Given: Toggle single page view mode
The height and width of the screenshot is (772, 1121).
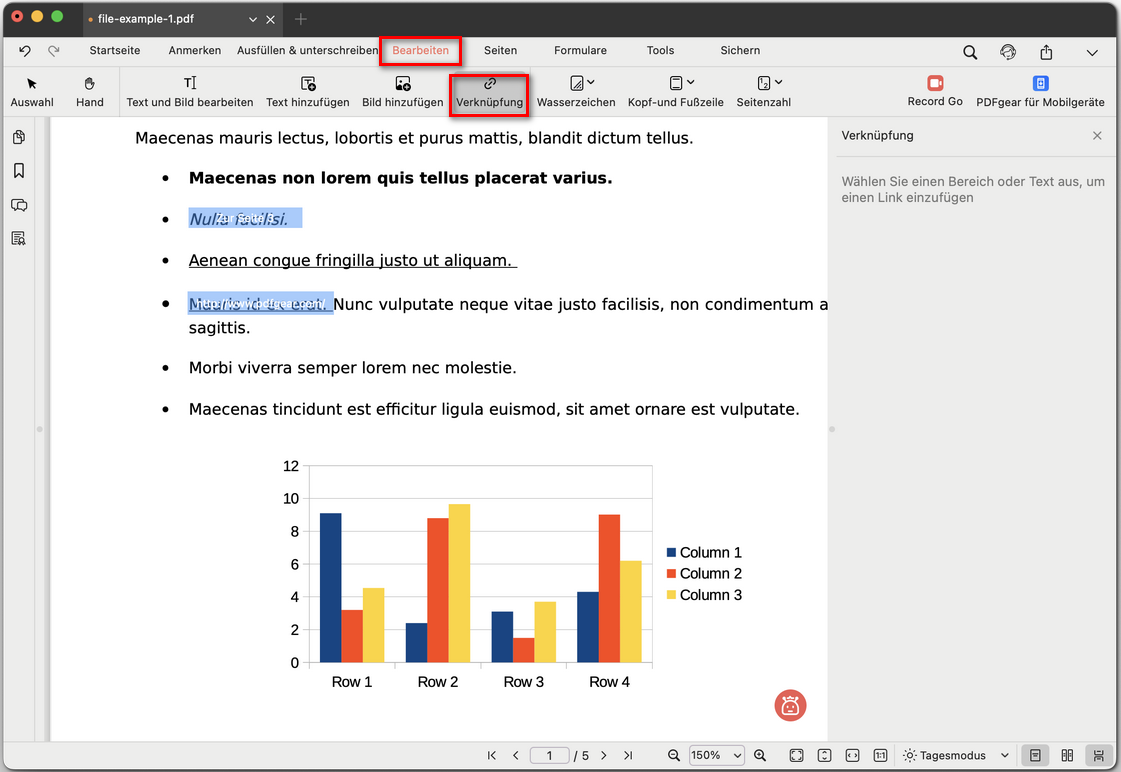Looking at the screenshot, I should point(1036,755).
